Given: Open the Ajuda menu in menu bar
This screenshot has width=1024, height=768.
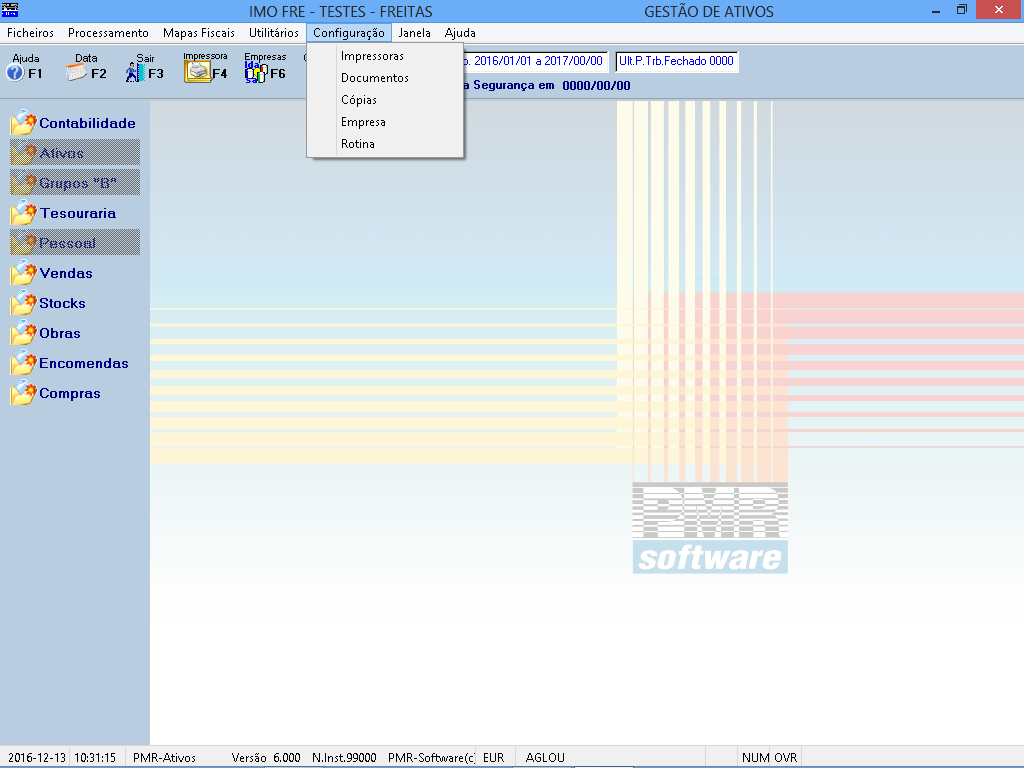Looking at the screenshot, I should click(460, 33).
